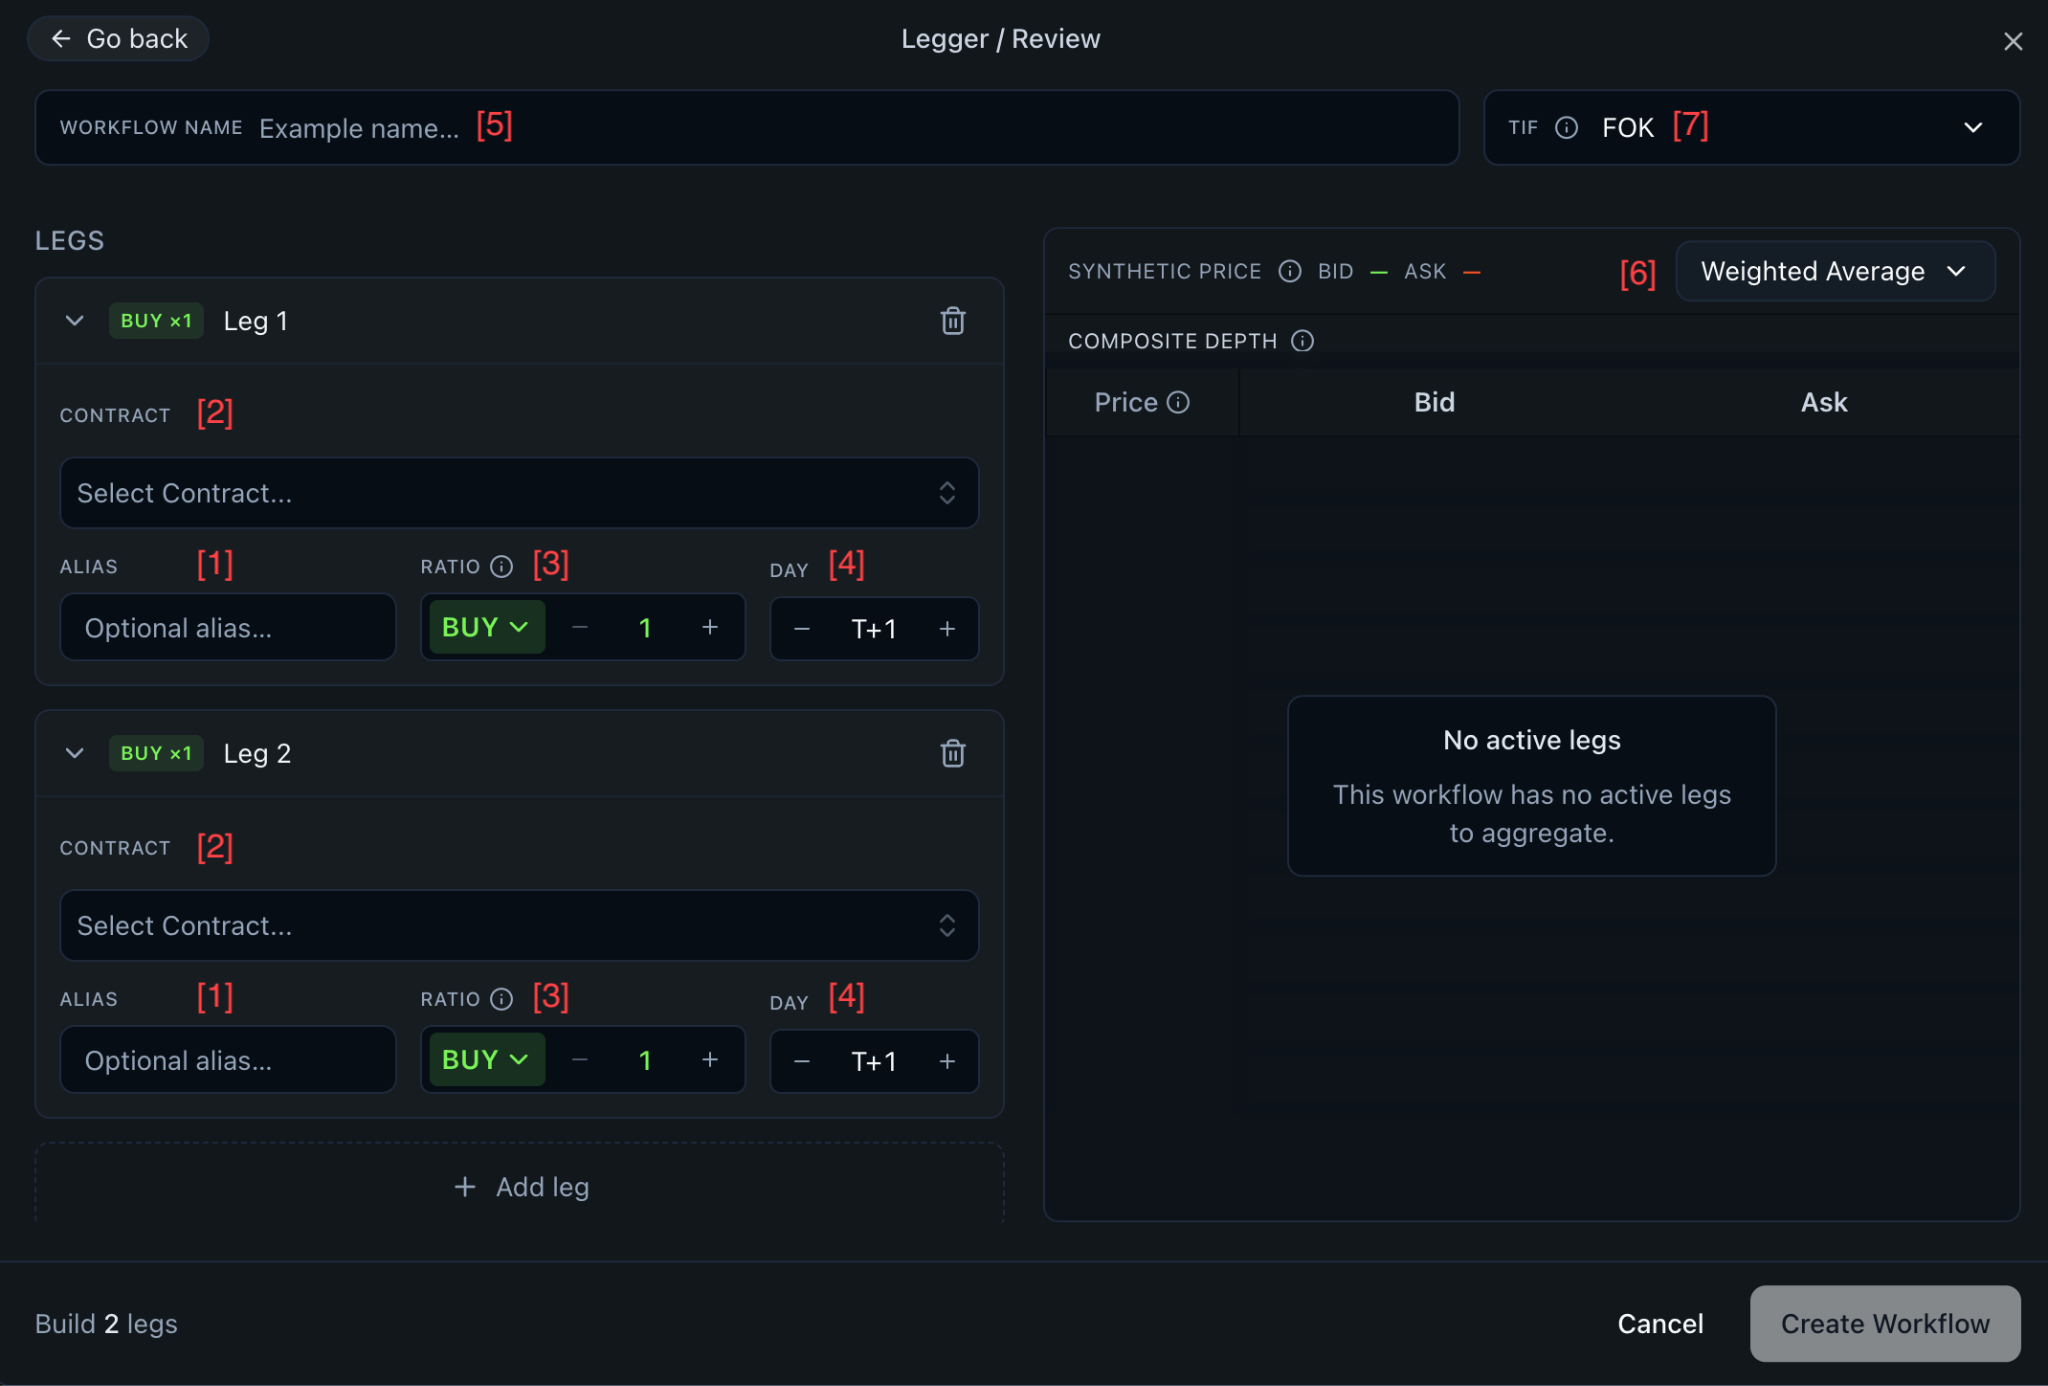The height and width of the screenshot is (1386, 2048).
Task: Open Leg 1 Ratio info icon
Action: 501,567
